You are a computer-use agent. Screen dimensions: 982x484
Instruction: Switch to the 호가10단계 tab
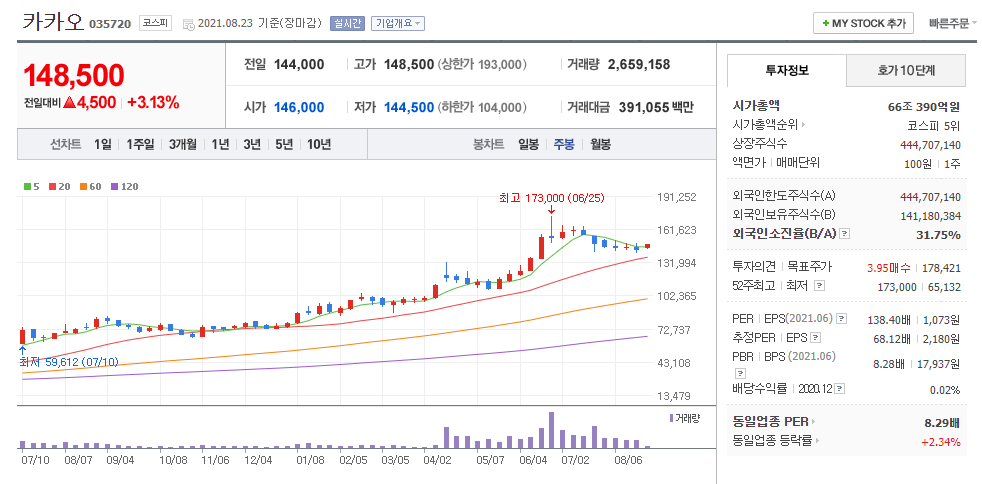(906, 71)
